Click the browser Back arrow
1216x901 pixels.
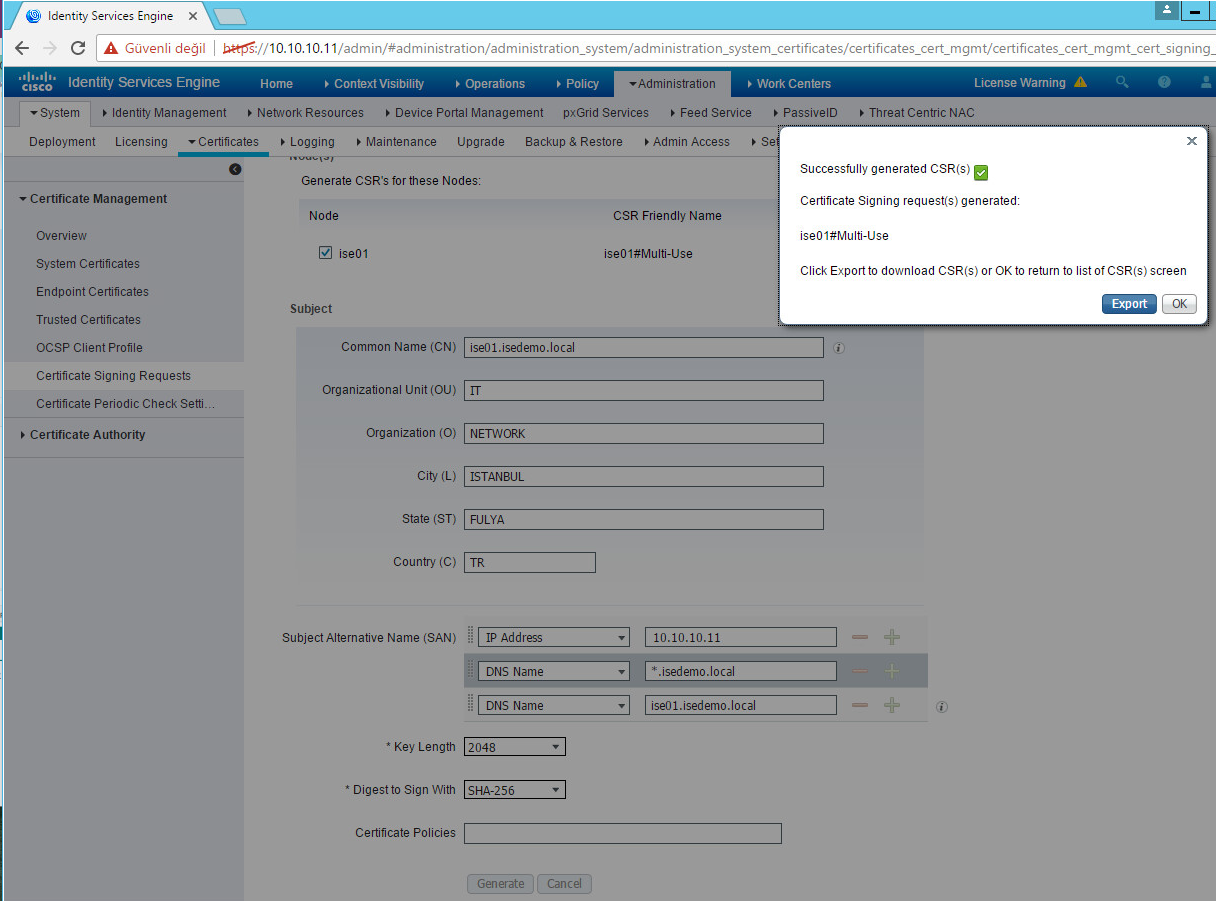[x=22, y=48]
